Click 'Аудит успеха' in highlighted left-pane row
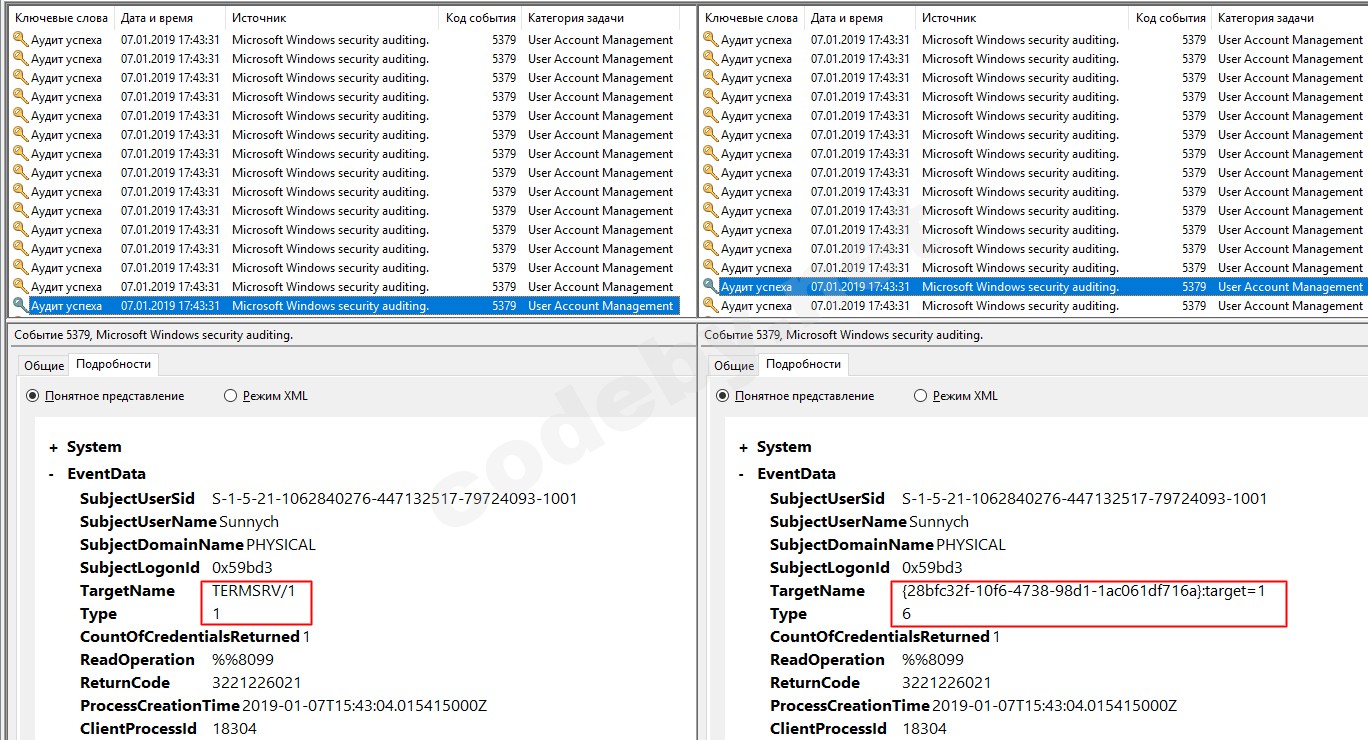The height and width of the screenshot is (740, 1368). (66, 306)
